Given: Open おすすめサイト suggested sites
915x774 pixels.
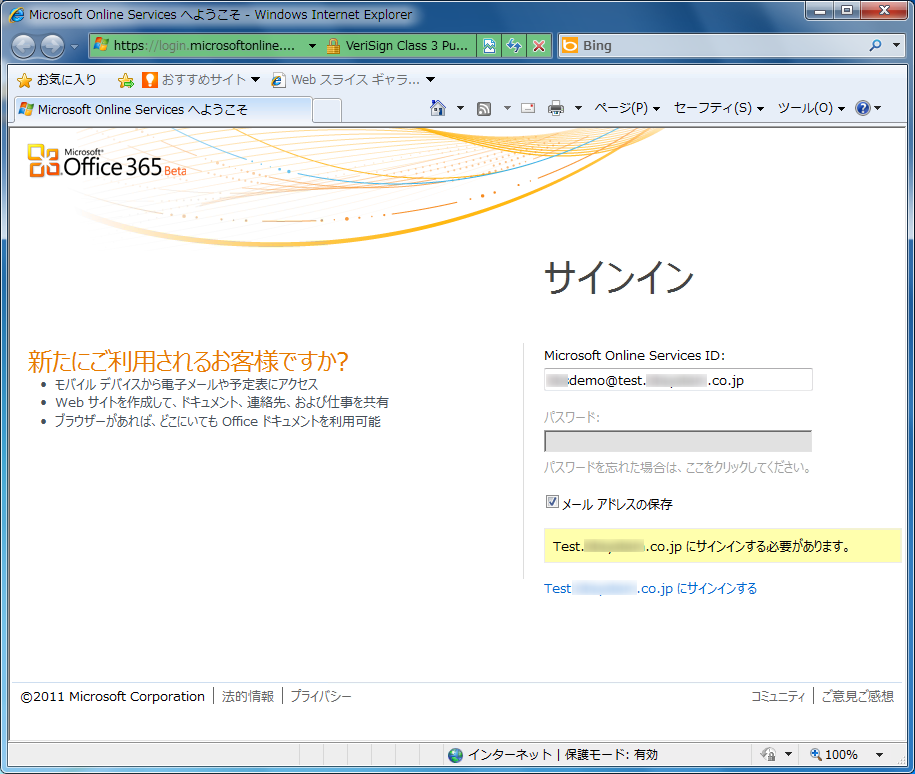Looking at the screenshot, I should coord(201,80).
